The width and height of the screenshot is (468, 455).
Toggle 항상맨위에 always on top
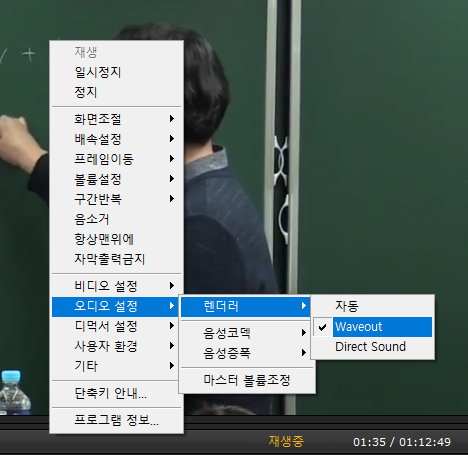116,239
